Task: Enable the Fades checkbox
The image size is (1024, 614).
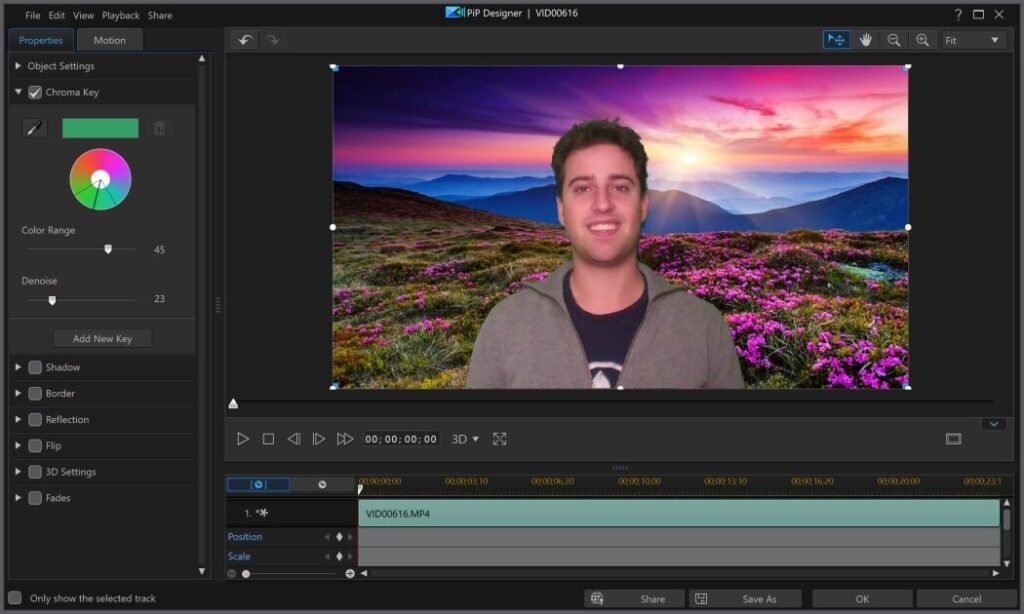Action: [35, 498]
